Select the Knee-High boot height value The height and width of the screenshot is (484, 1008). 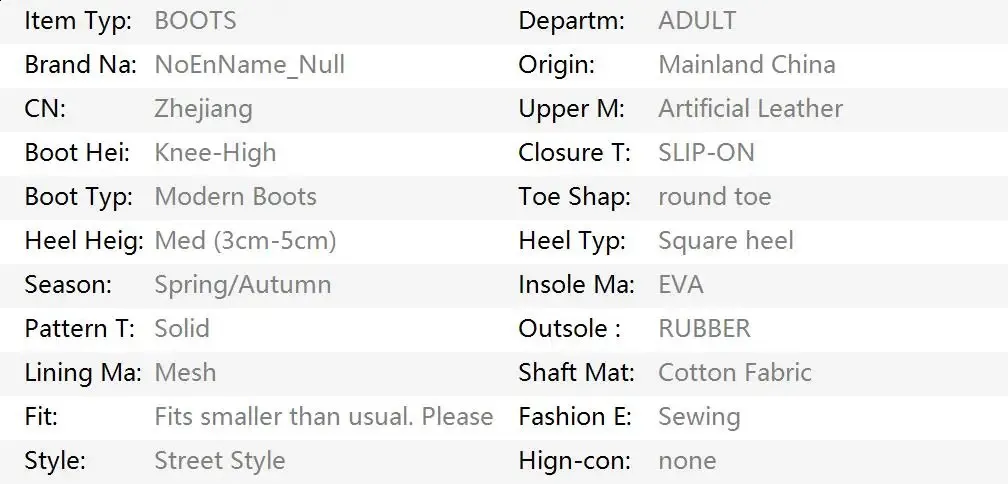pyautogui.click(x=215, y=153)
